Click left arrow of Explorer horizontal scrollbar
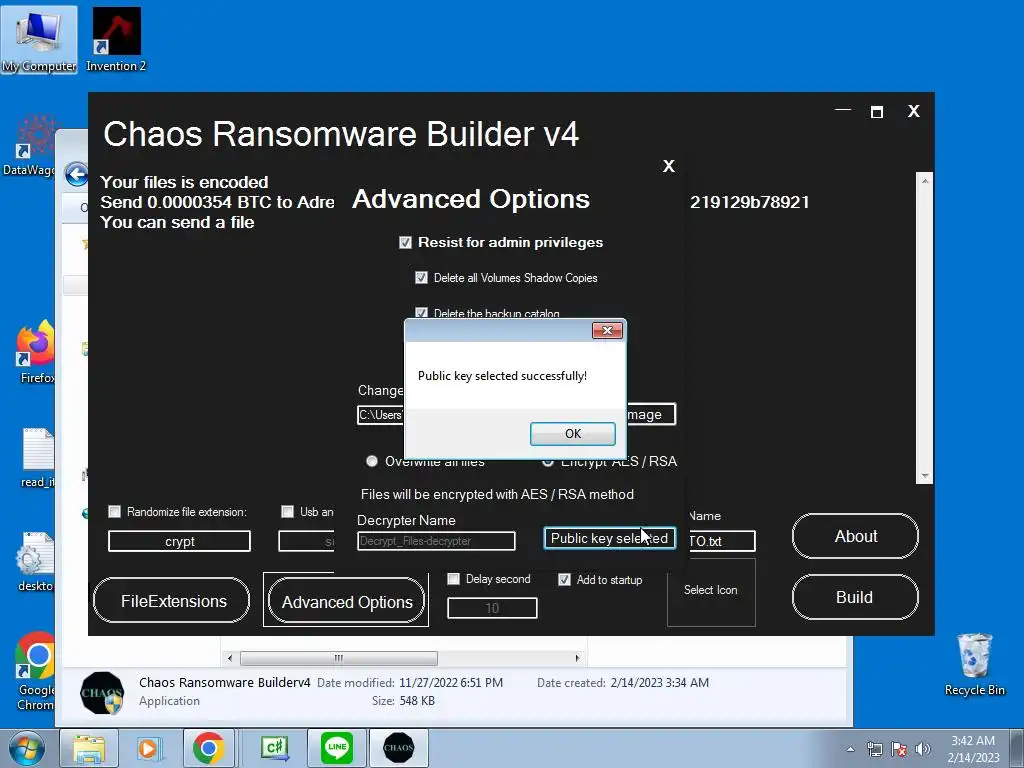 point(230,658)
